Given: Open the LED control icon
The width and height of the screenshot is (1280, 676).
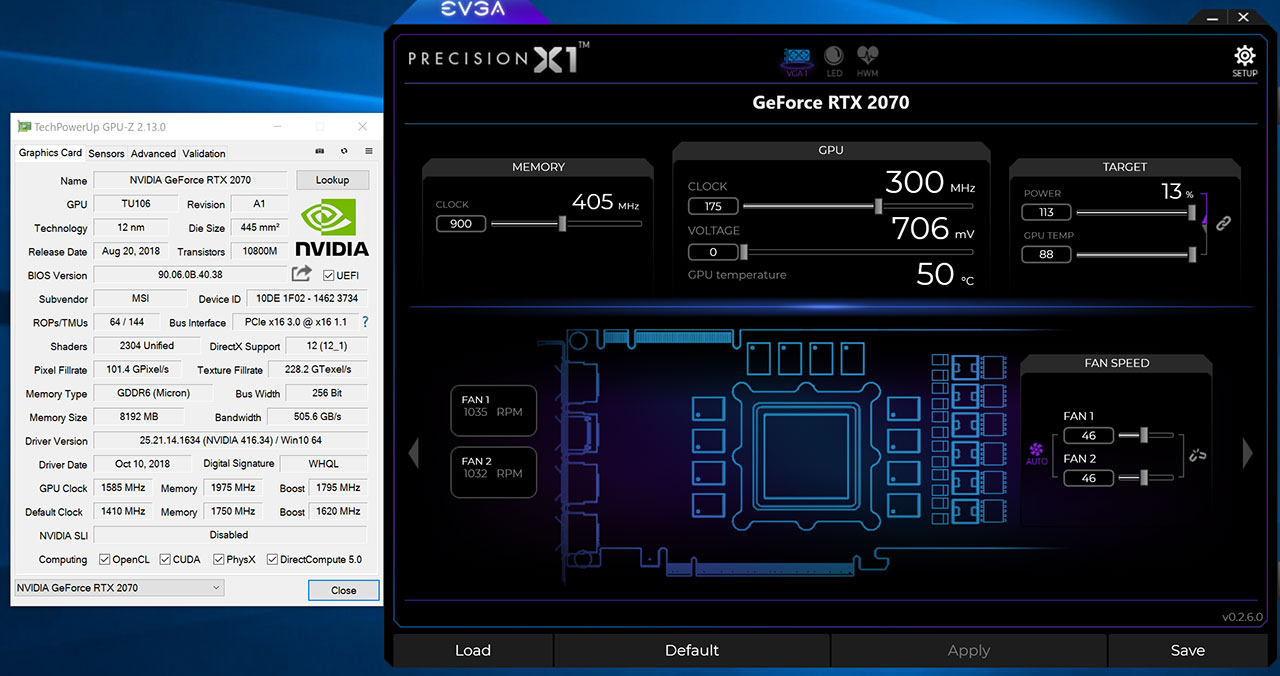Looking at the screenshot, I should [834, 61].
